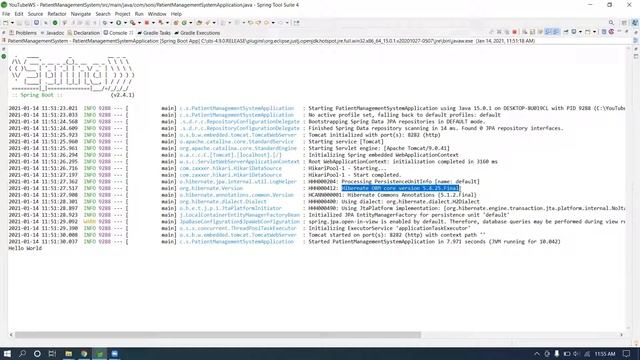Select the perspective icon at far top right
This screenshot has width=640, height=360.
tap(635, 23)
